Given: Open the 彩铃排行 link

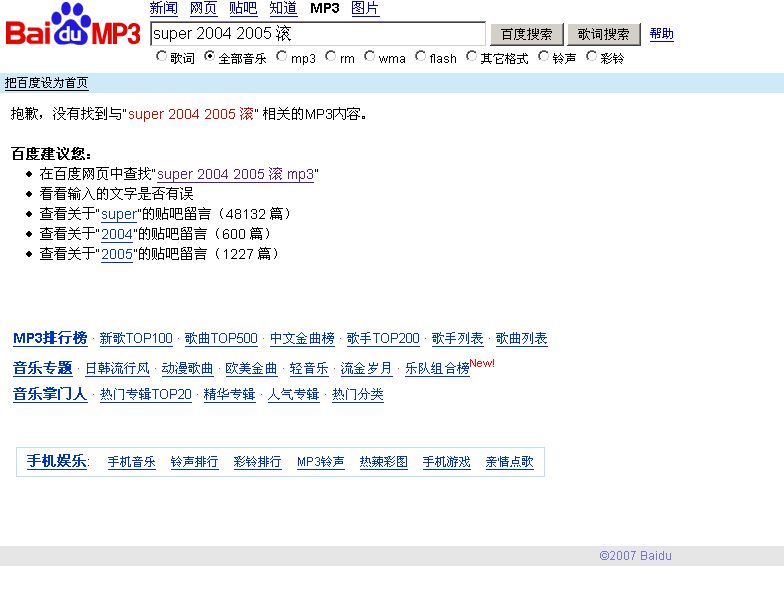Looking at the screenshot, I should [x=258, y=462].
